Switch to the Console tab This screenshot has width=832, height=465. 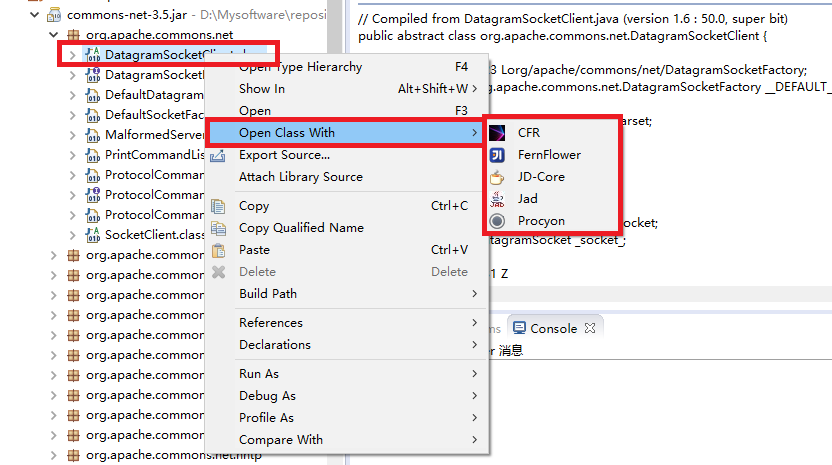pyautogui.click(x=553, y=329)
